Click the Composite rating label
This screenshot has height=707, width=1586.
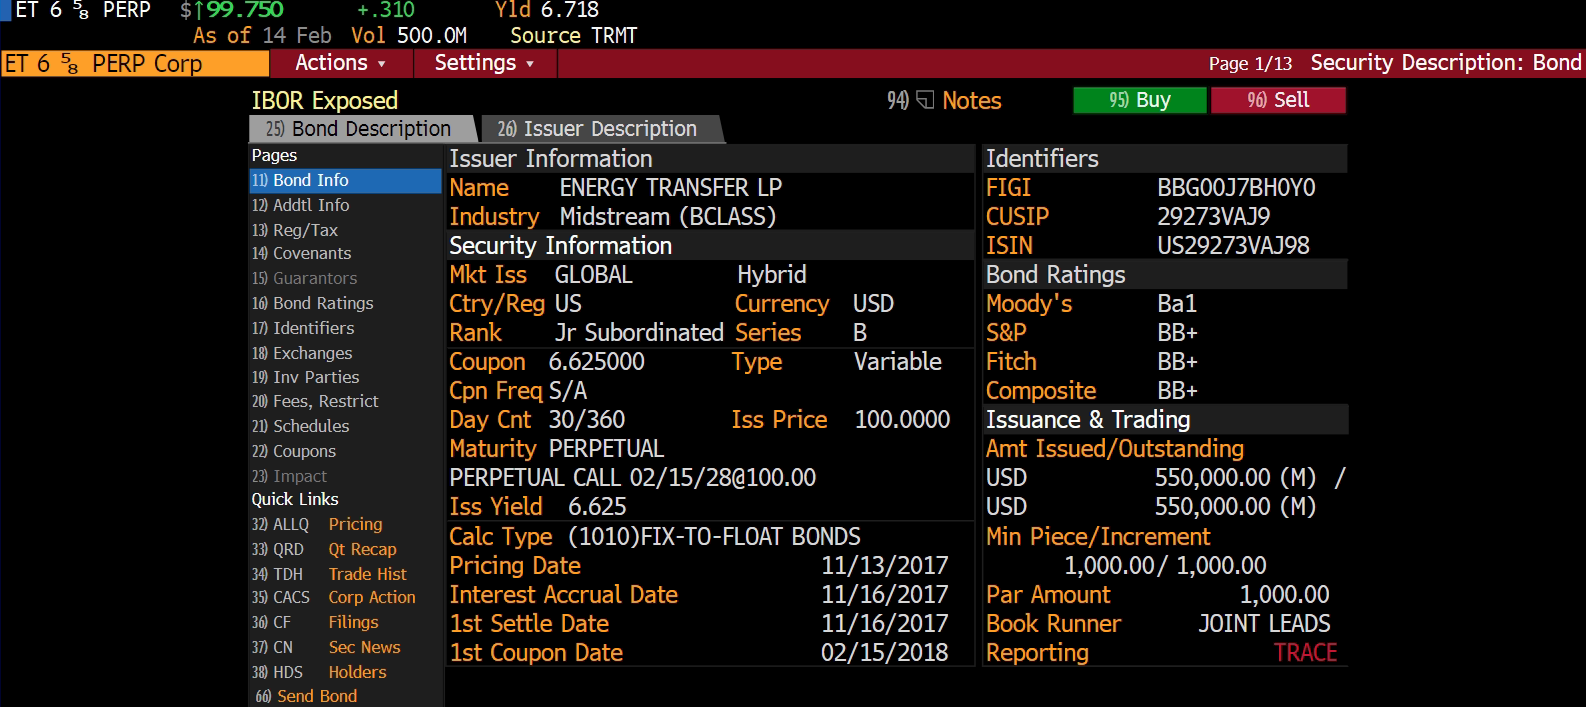coord(1041,391)
